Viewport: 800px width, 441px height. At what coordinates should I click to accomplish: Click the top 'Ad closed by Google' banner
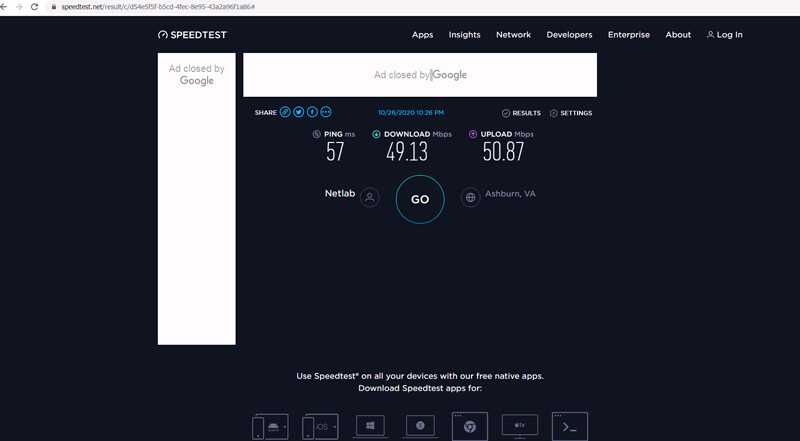click(x=420, y=75)
